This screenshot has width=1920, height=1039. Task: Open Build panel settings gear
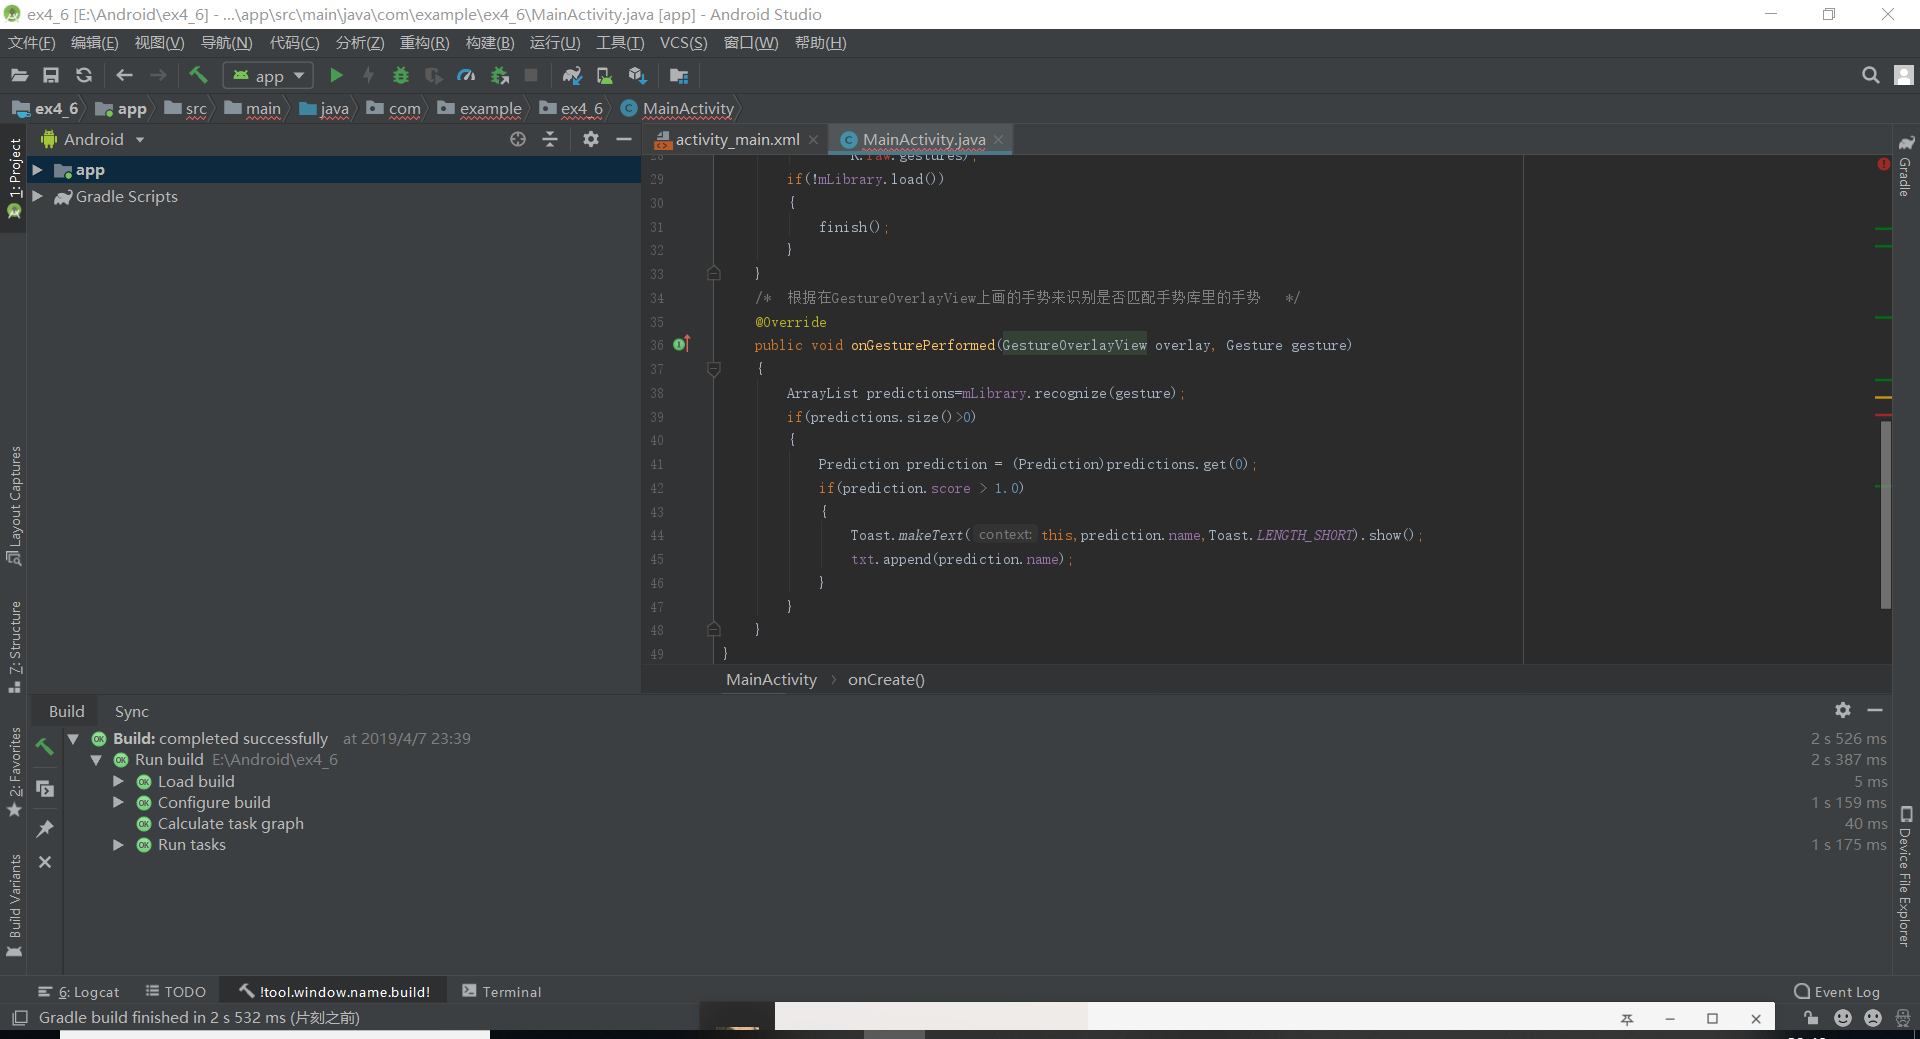tap(1843, 710)
